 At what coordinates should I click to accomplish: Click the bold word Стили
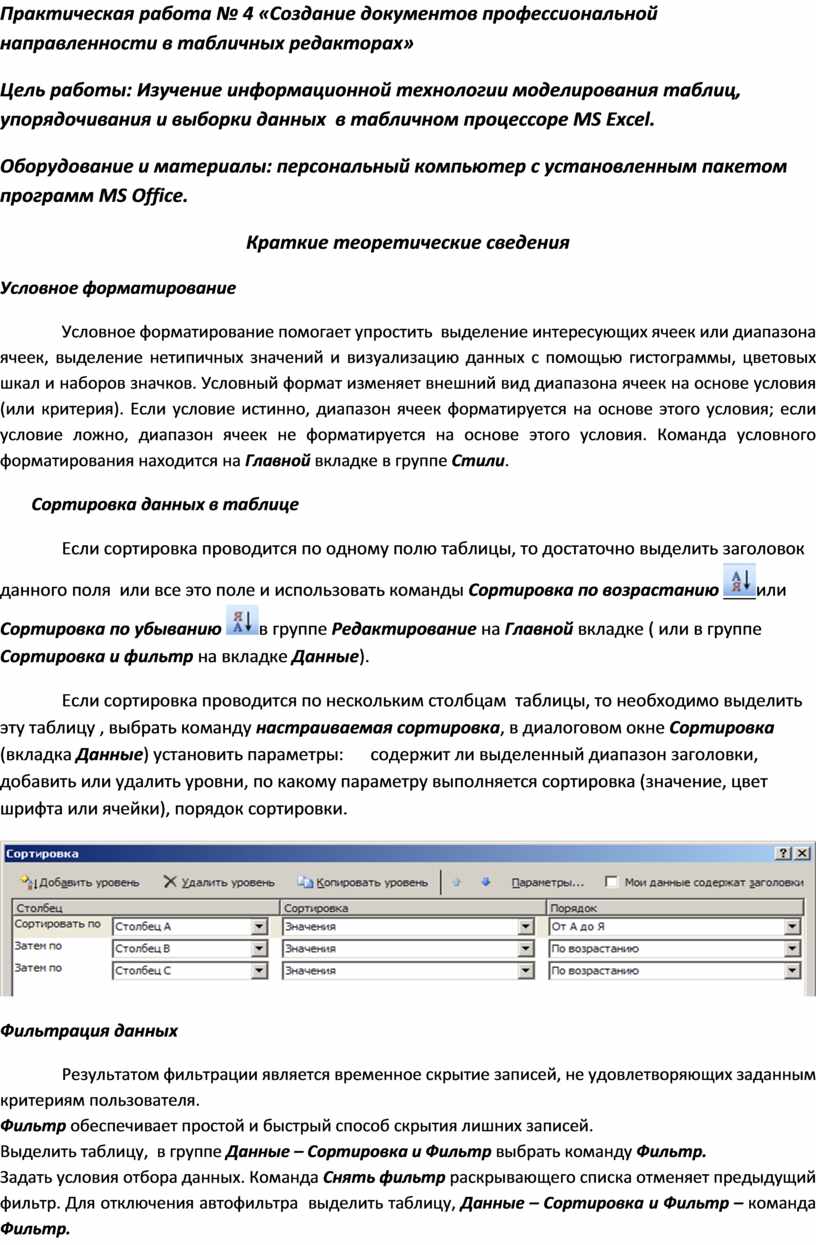(x=479, y=461)
